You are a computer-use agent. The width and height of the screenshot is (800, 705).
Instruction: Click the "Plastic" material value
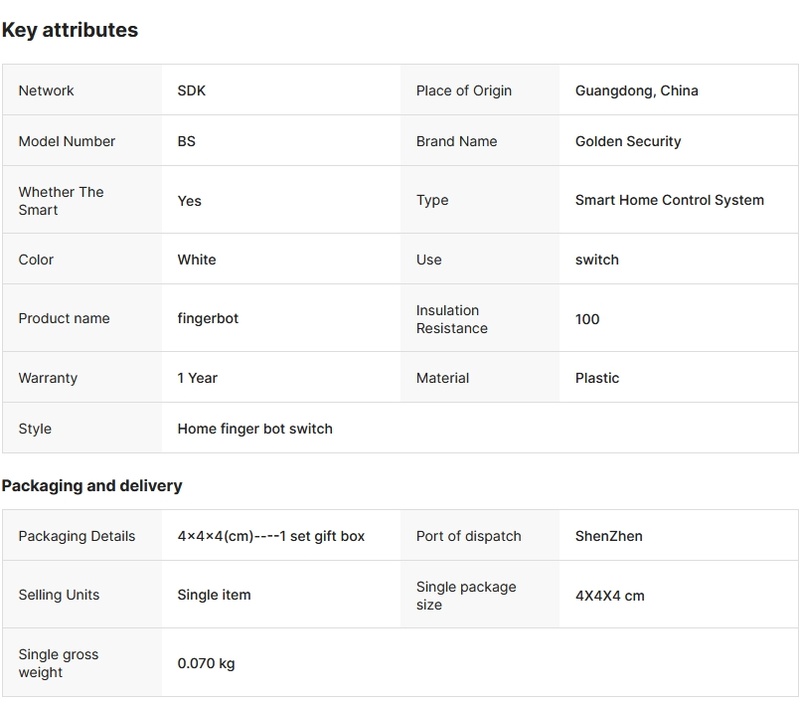pos(597,378)
